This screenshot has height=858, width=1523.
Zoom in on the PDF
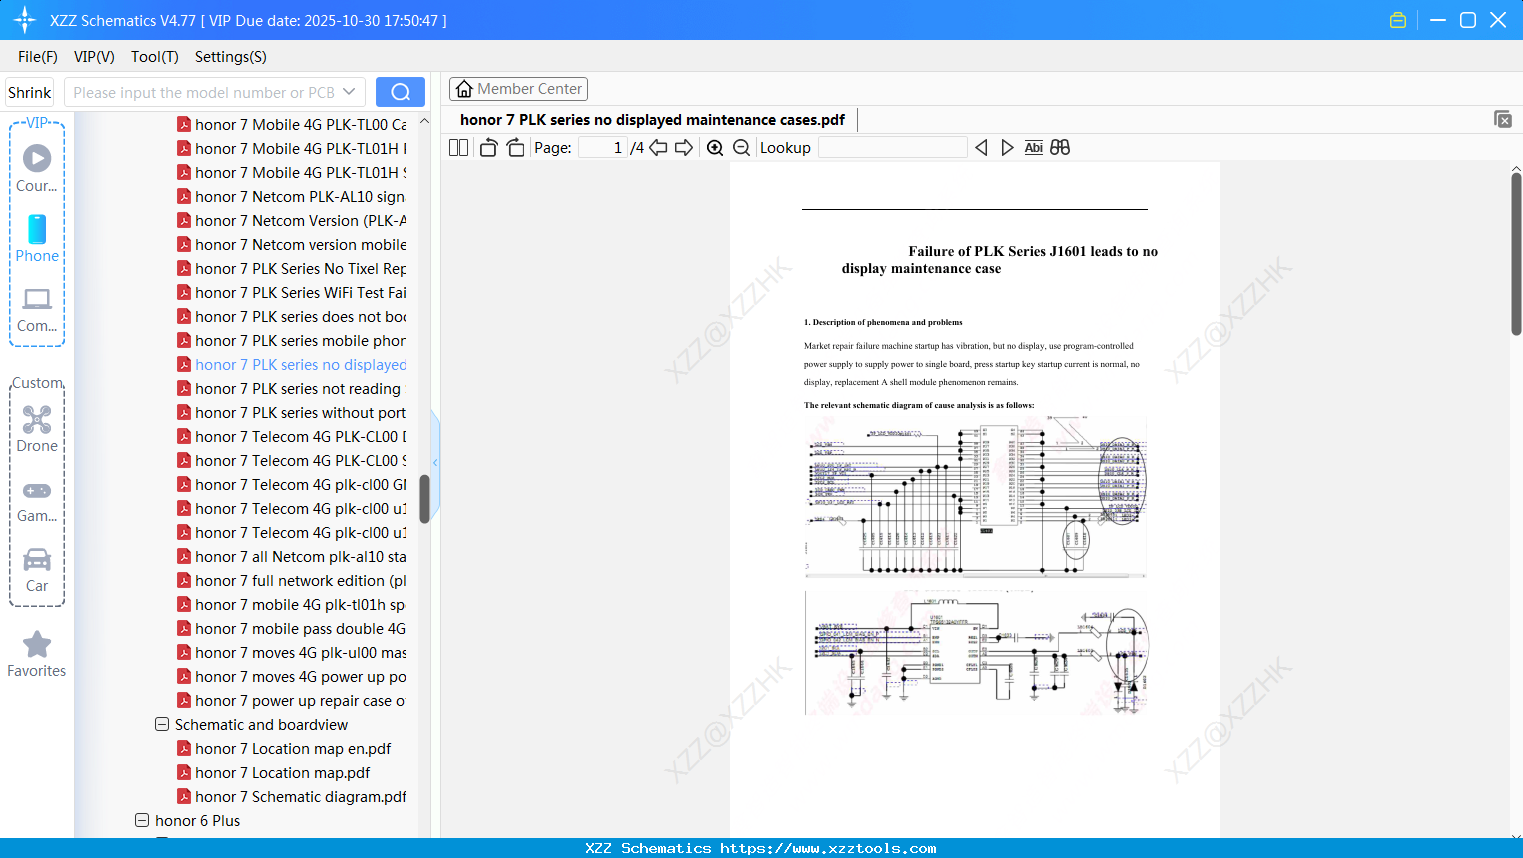(x=715, y=148)
